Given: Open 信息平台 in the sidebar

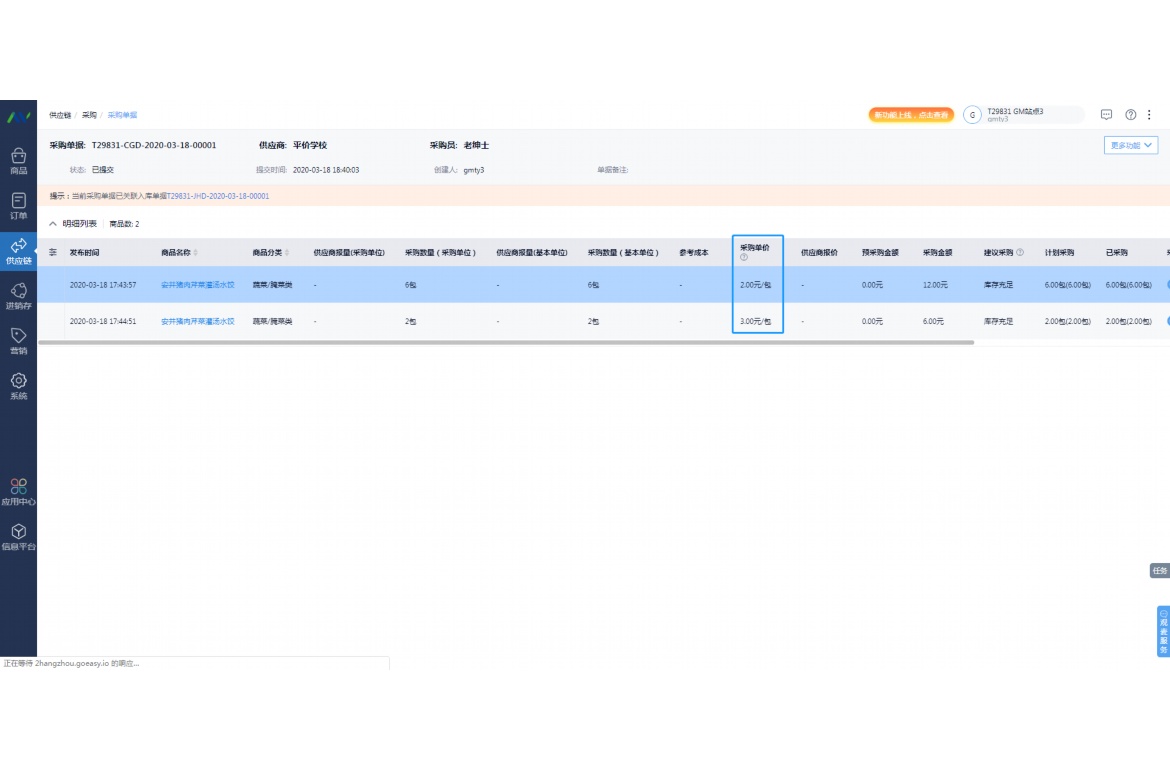Looking at the screenshot, I should point(18,536).
